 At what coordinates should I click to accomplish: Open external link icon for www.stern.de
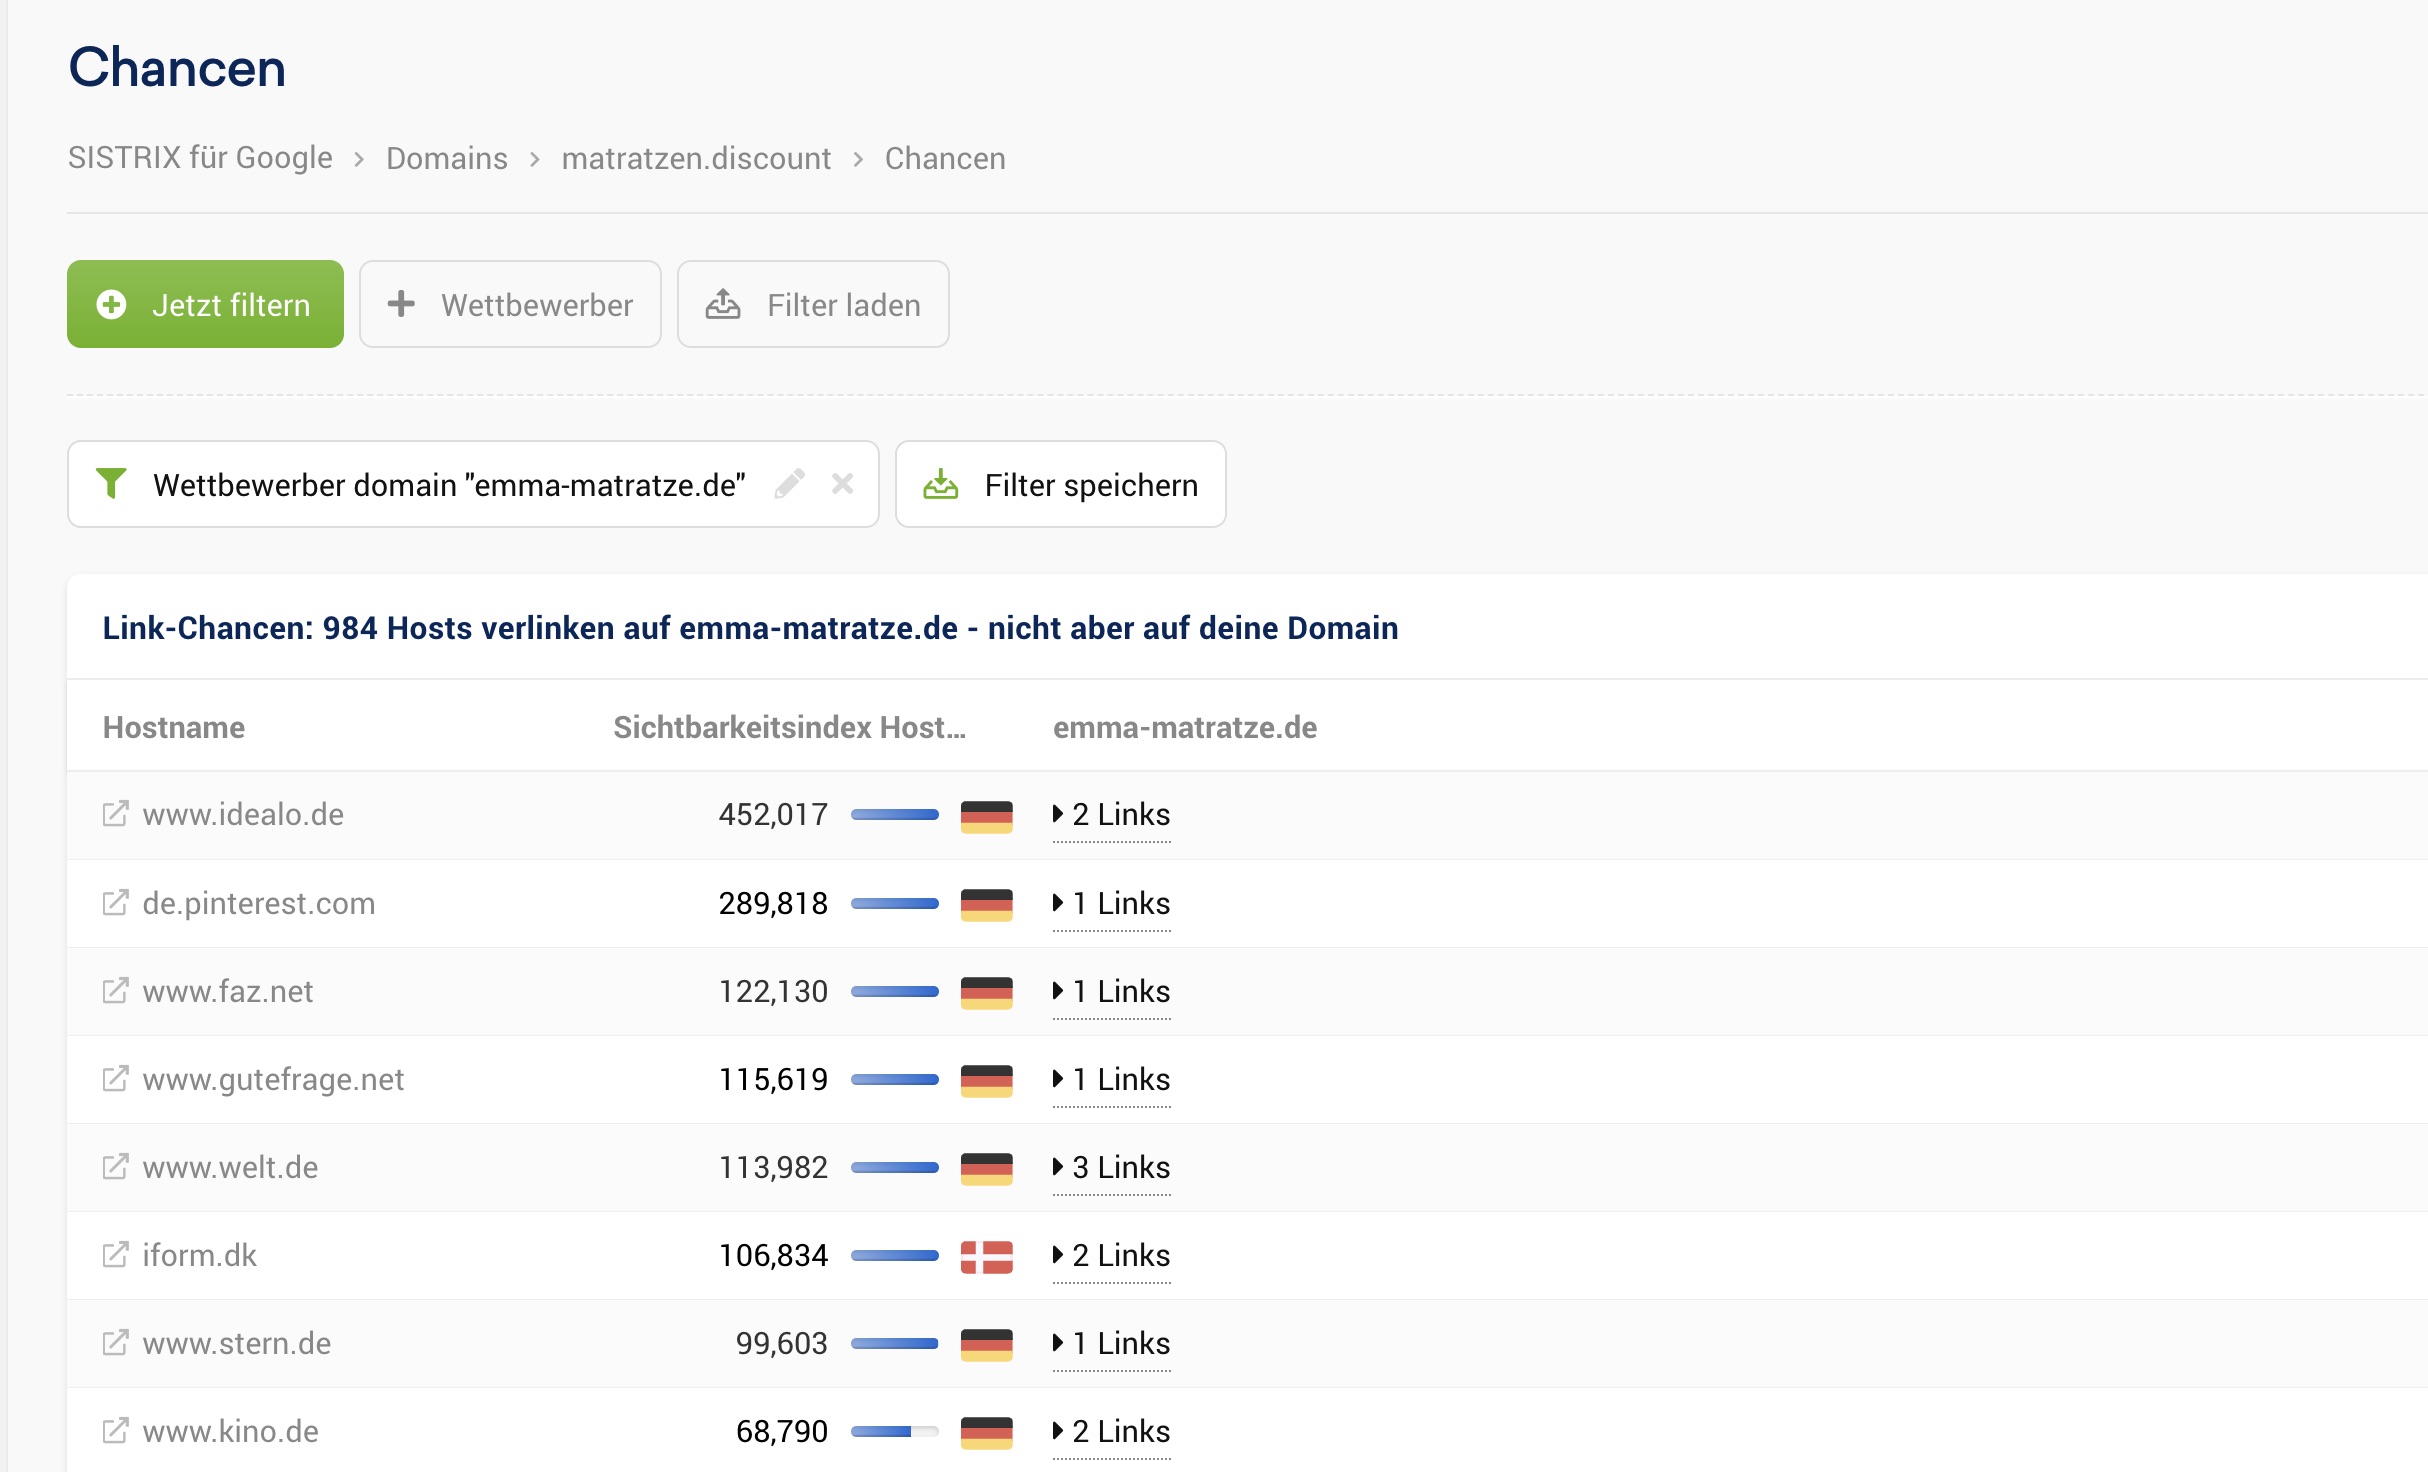click(115, 1343)
